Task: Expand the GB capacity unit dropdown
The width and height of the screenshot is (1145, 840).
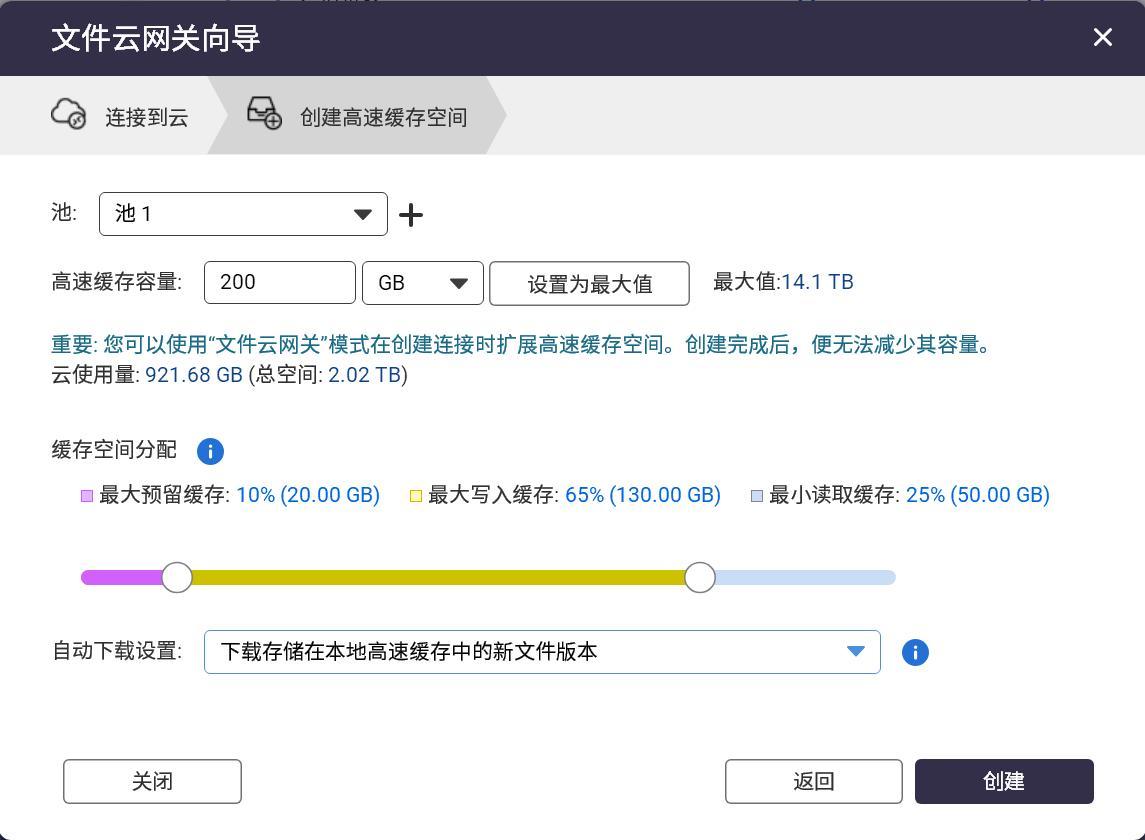Action: (423, 283)
